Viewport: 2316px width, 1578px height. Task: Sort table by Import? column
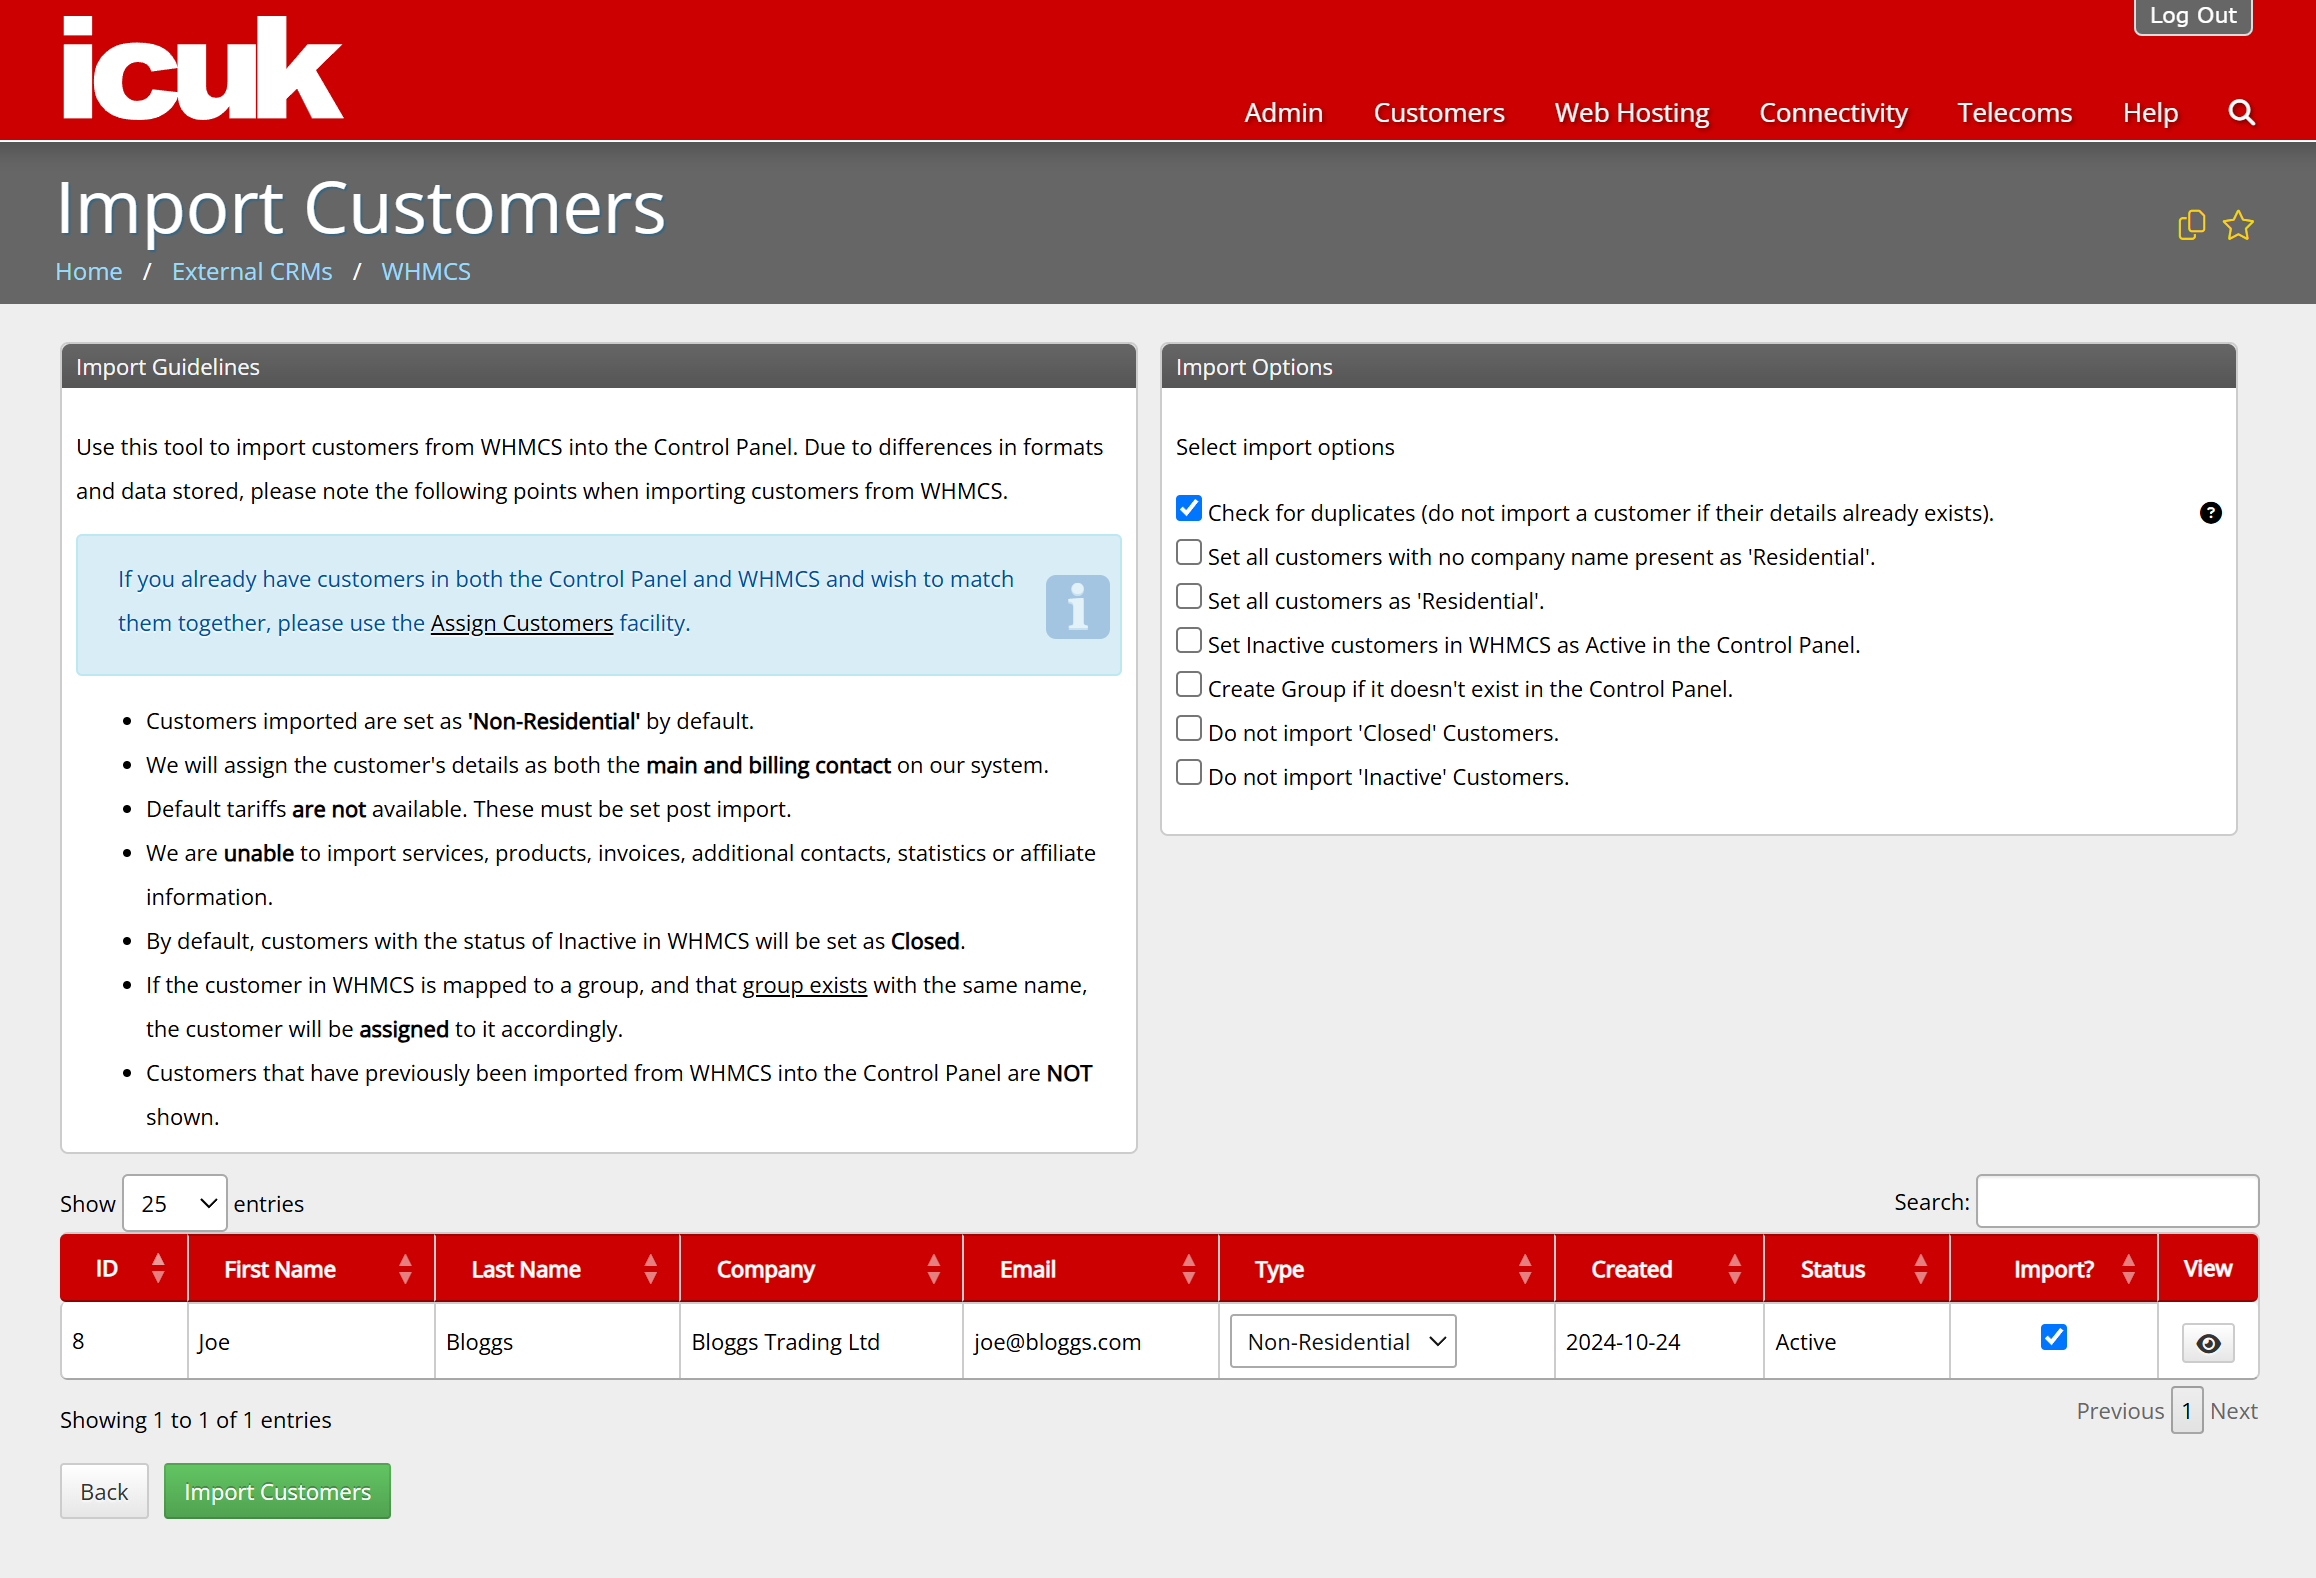2054,1268
